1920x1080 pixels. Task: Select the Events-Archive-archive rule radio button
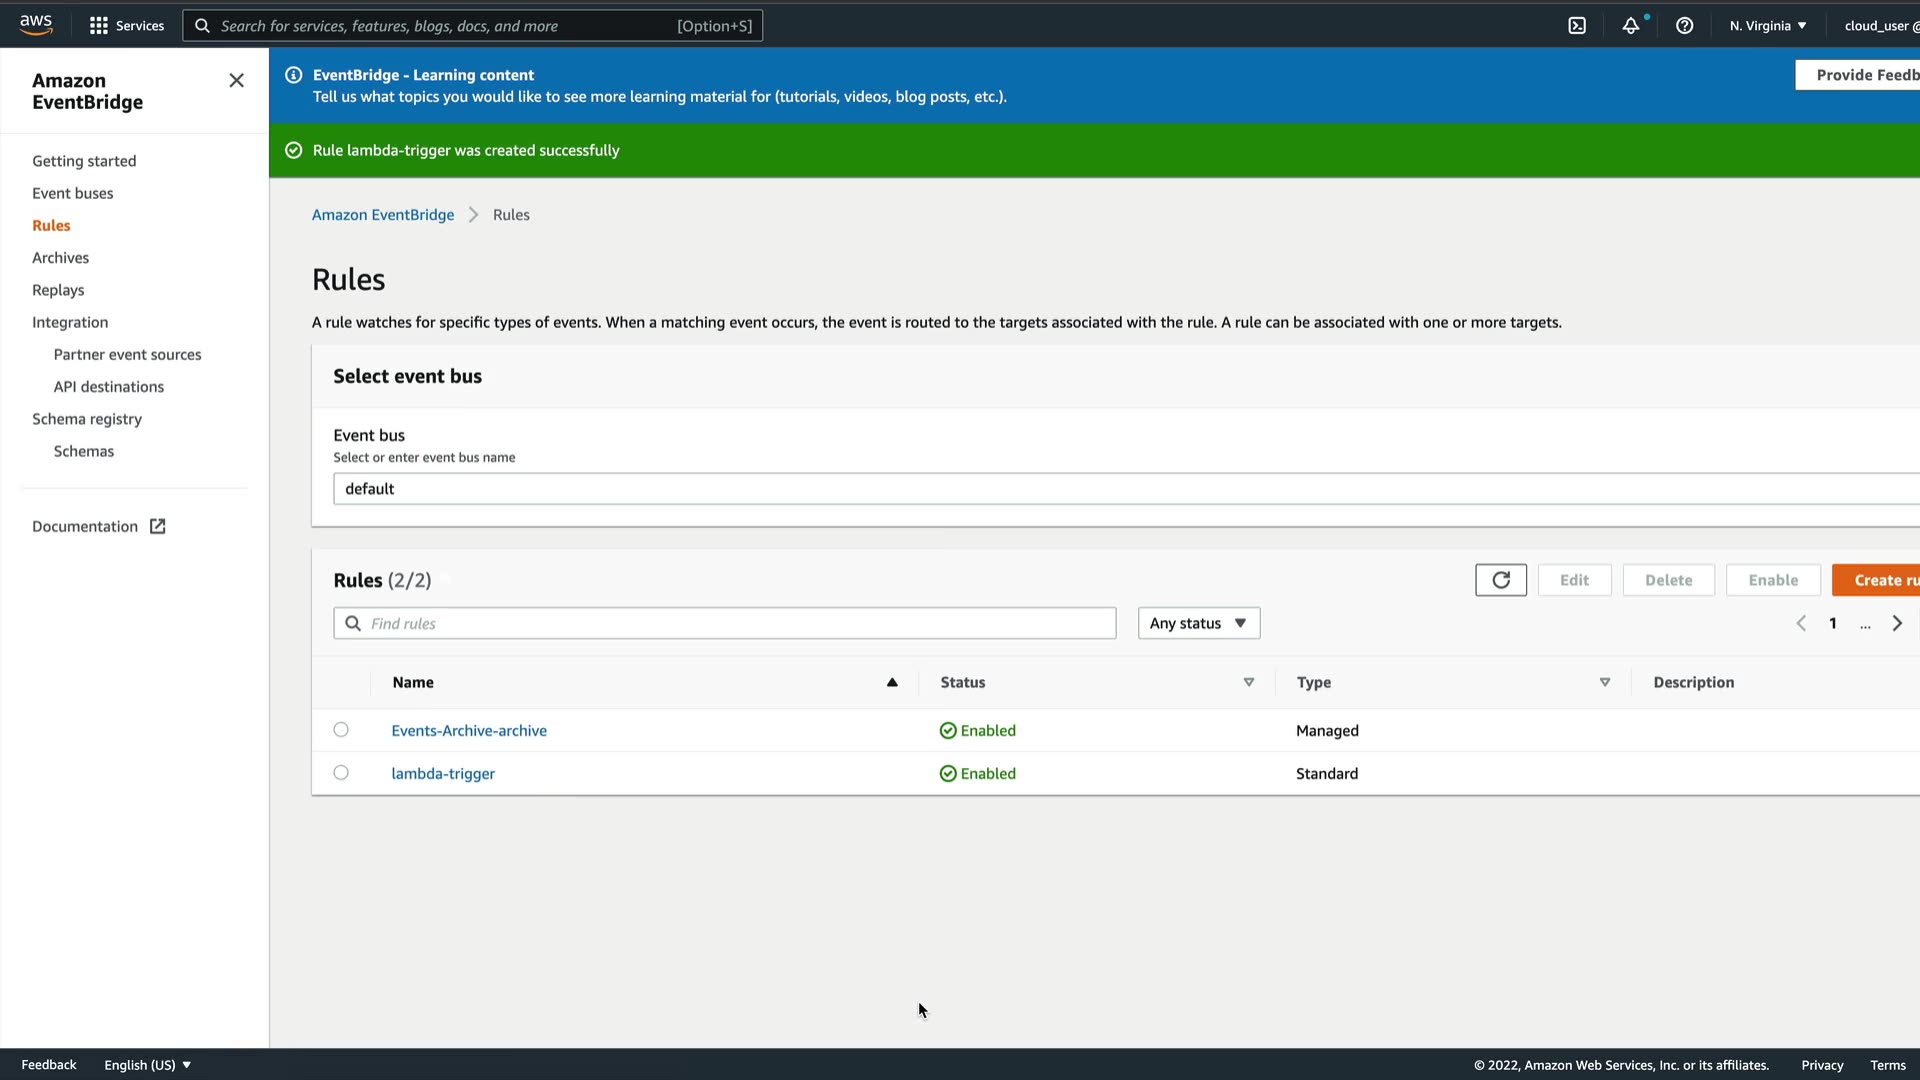tap(341, 730)
